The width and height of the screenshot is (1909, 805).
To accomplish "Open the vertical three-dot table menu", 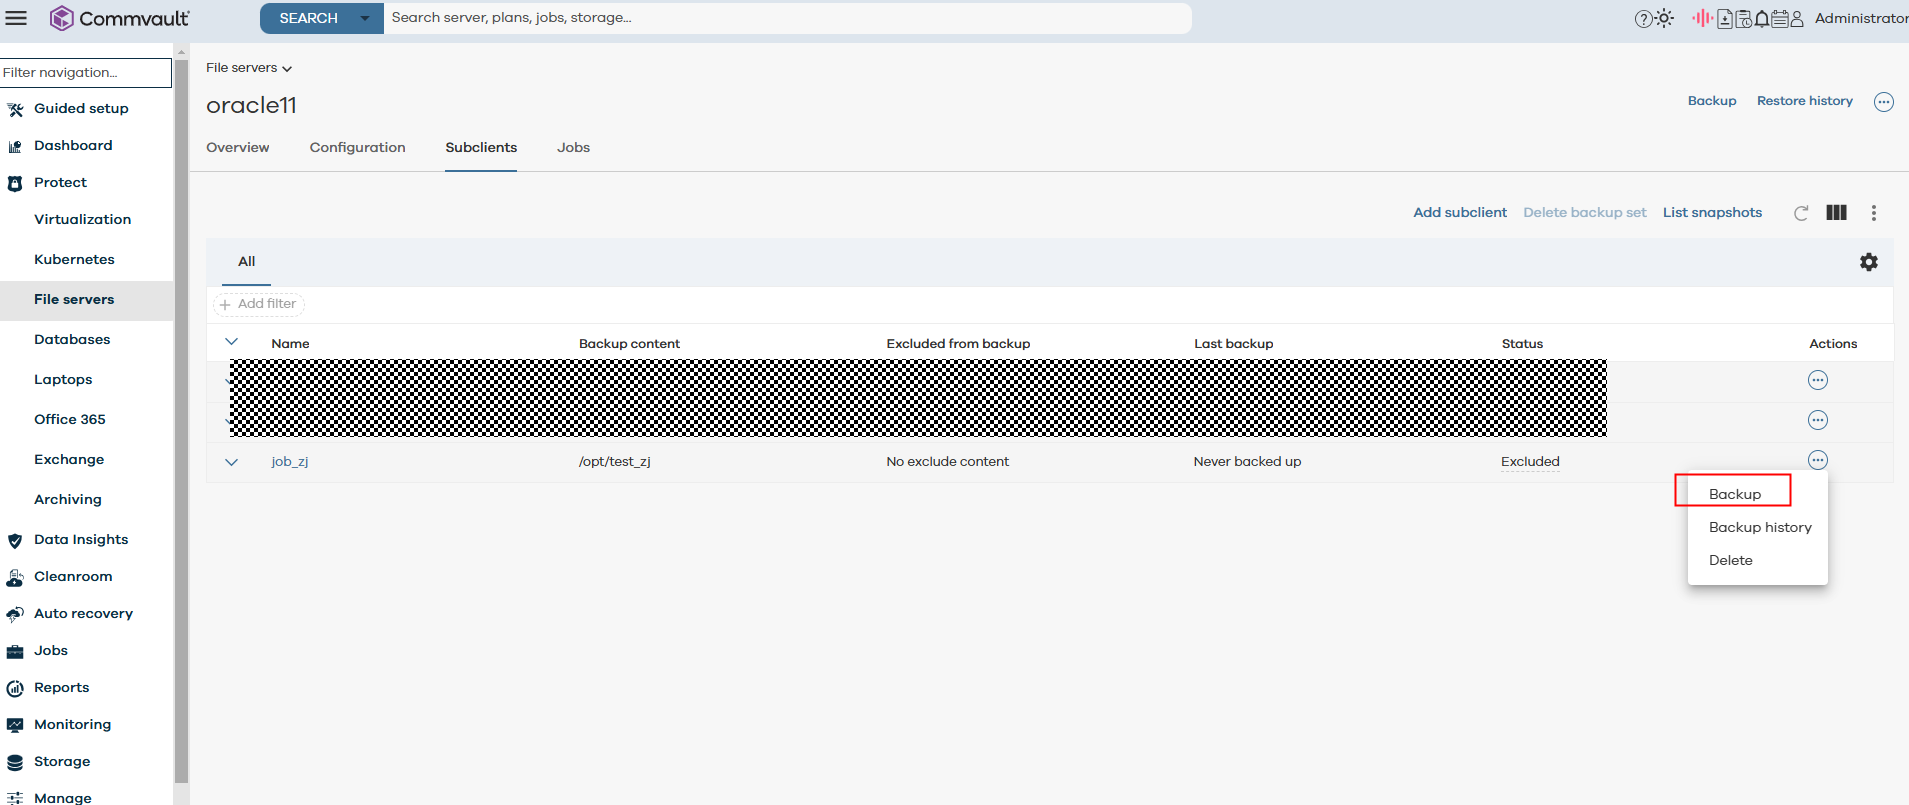I will click(1873, 213).
